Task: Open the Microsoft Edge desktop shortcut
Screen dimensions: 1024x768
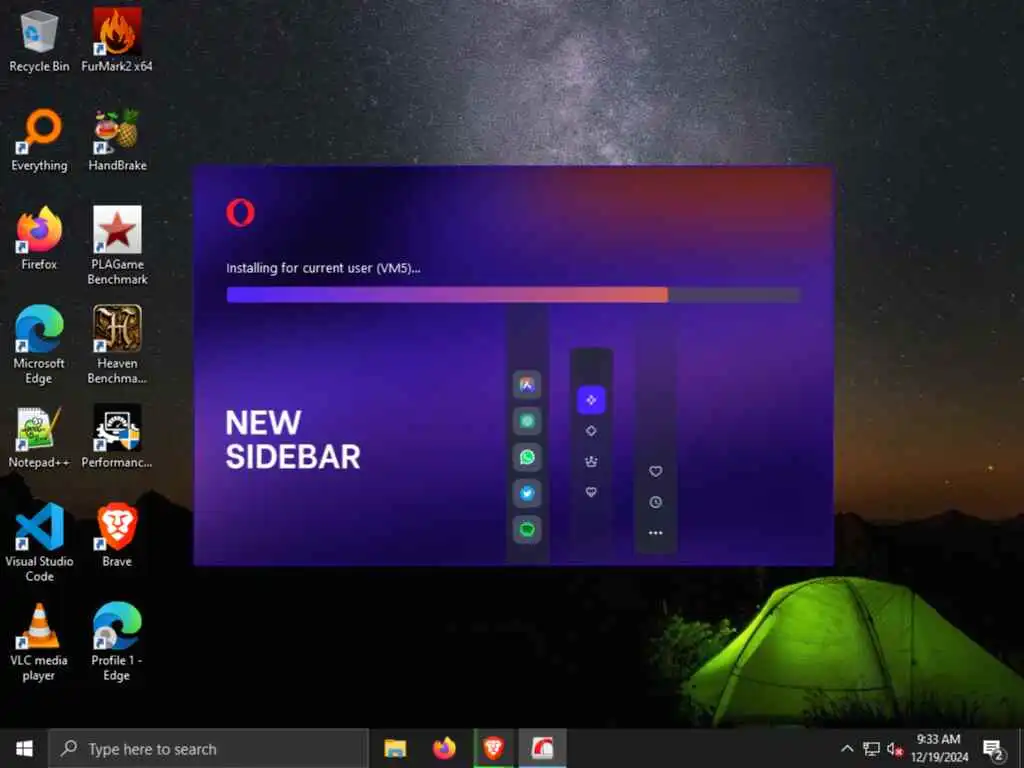Action: coord(39,345)
